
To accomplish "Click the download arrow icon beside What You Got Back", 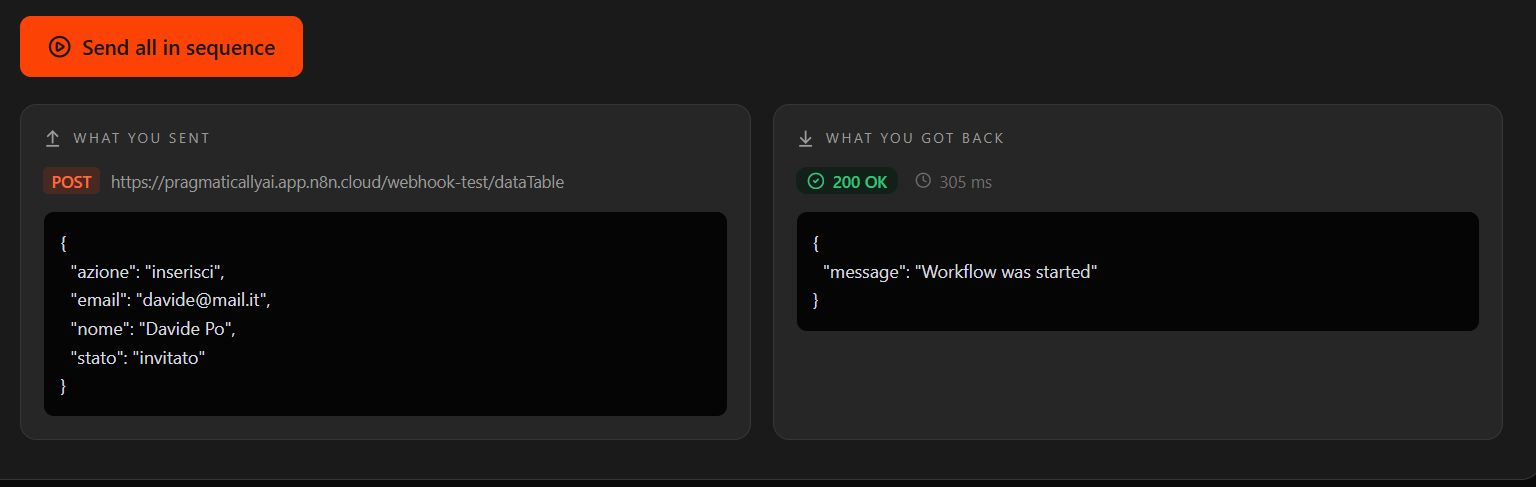I will click(x=805, y=138).
